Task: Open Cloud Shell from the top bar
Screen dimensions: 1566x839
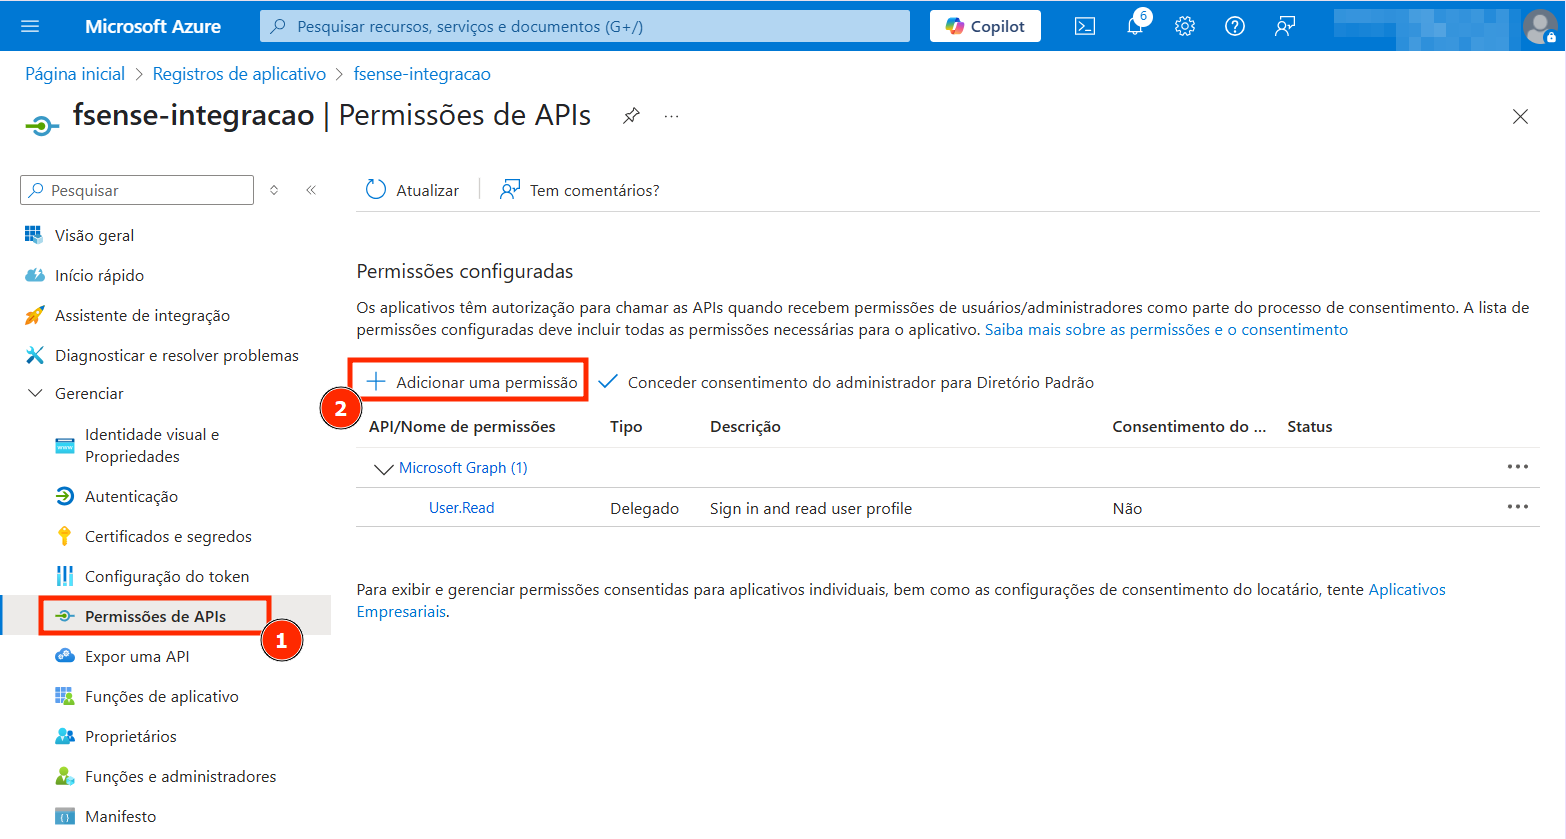Action: (1085, 26)
